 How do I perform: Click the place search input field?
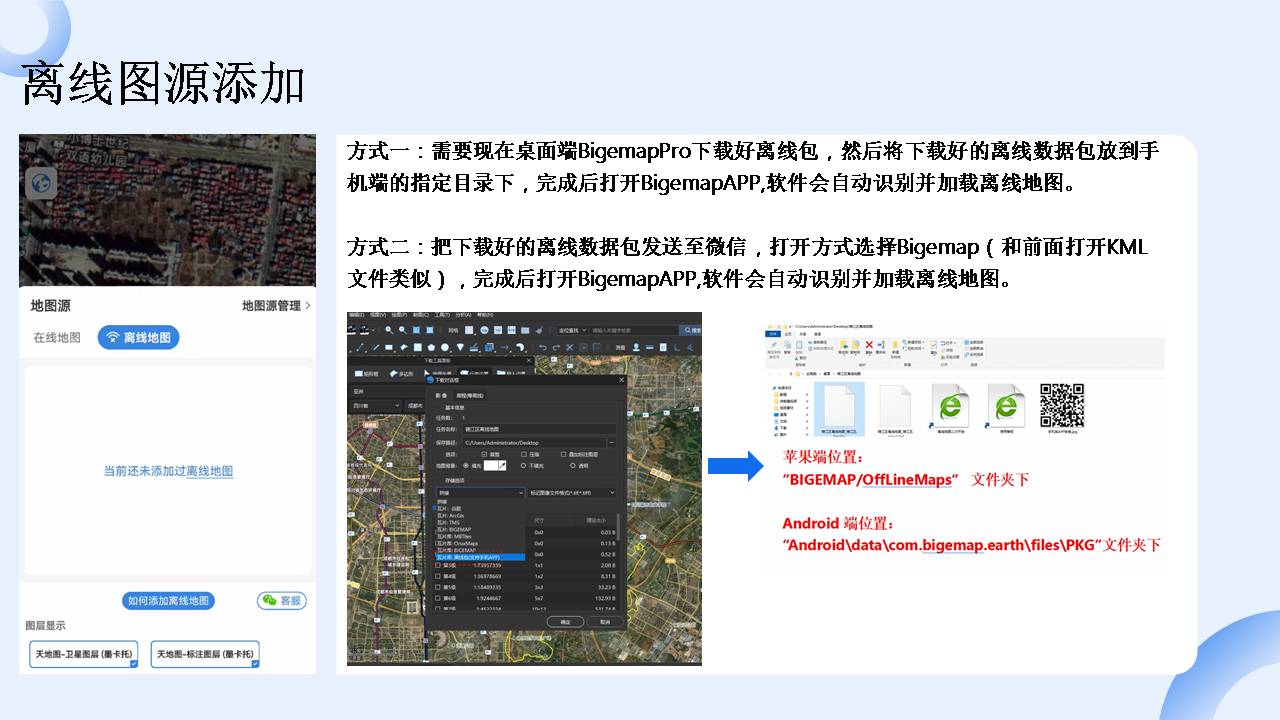pos(633,330)
